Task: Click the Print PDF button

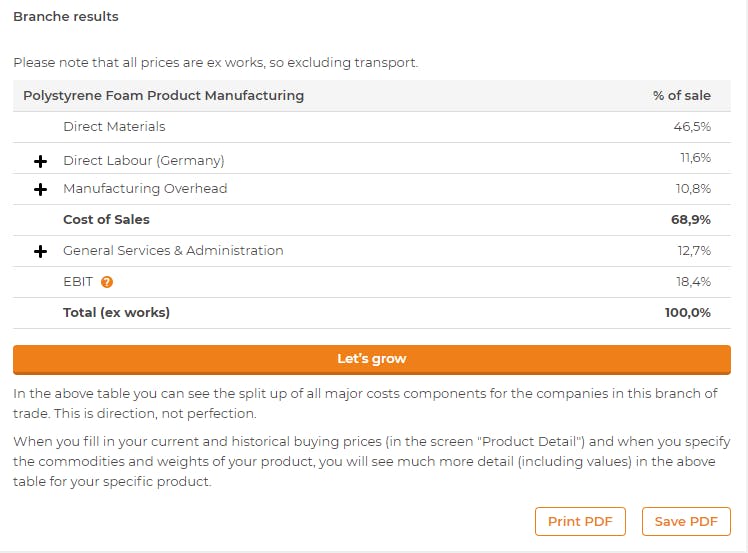Action: coord(580,521)
